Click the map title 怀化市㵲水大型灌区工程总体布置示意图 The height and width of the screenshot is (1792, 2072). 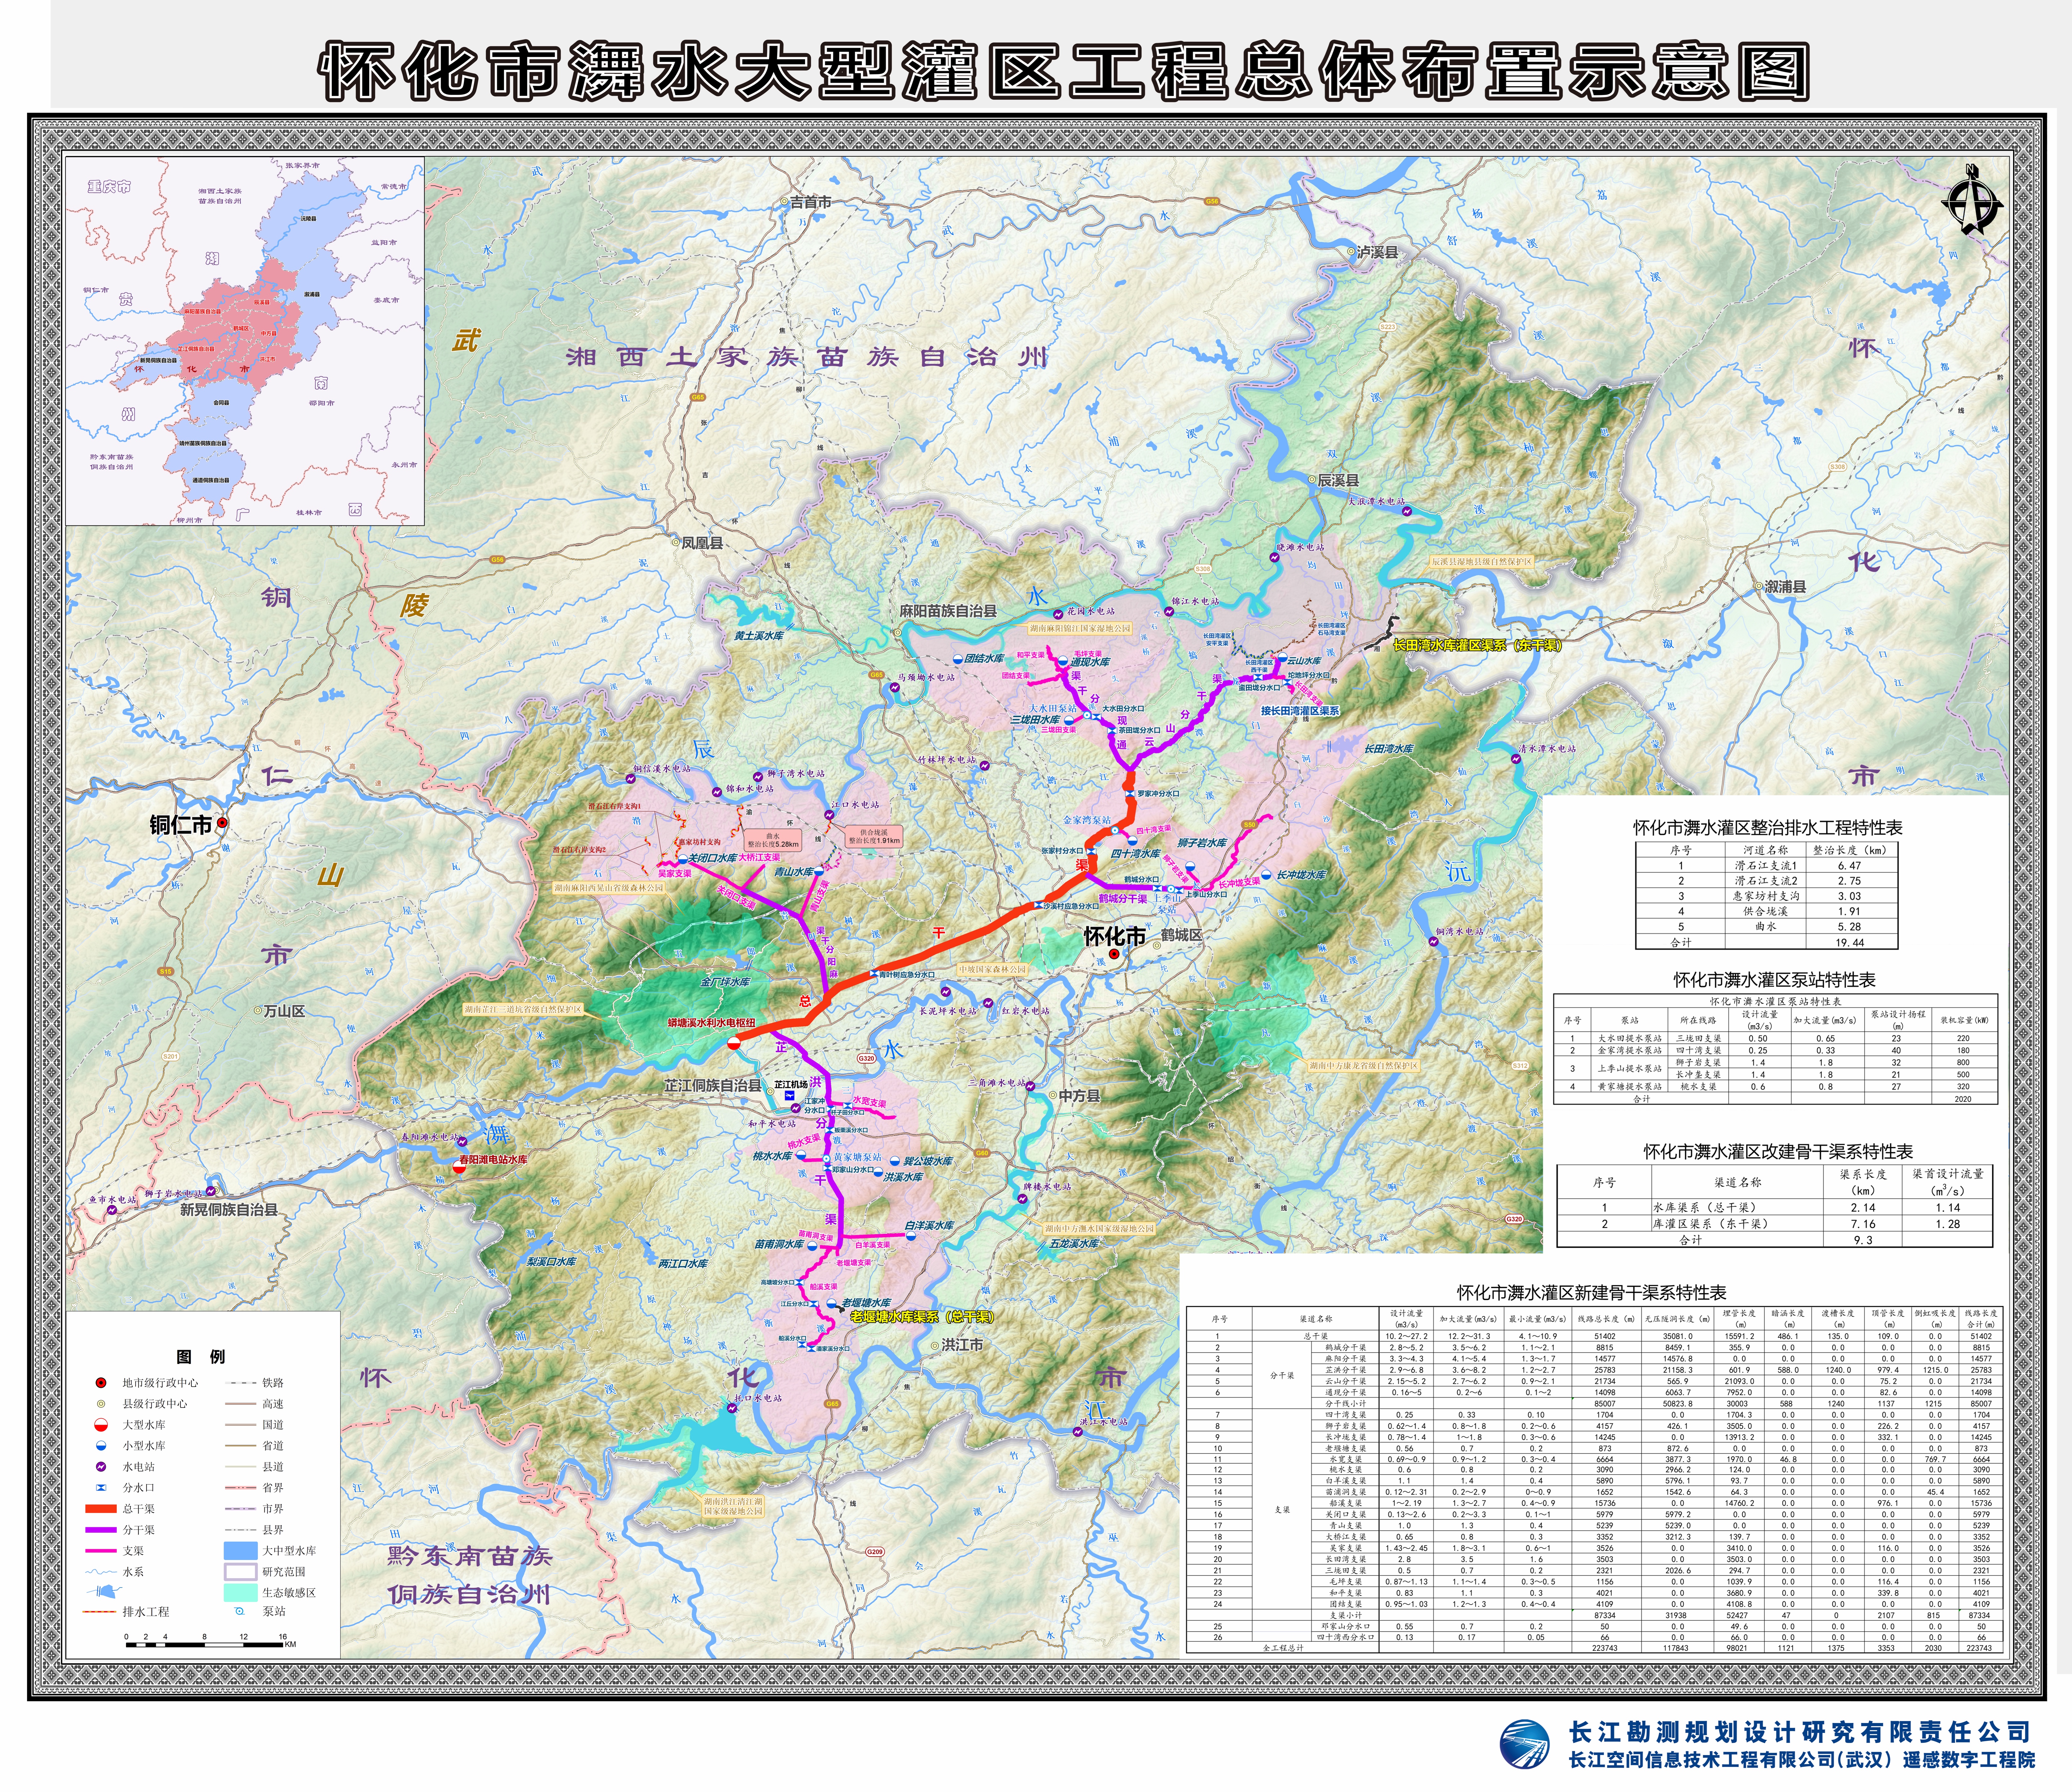[x=1065, y=72]
